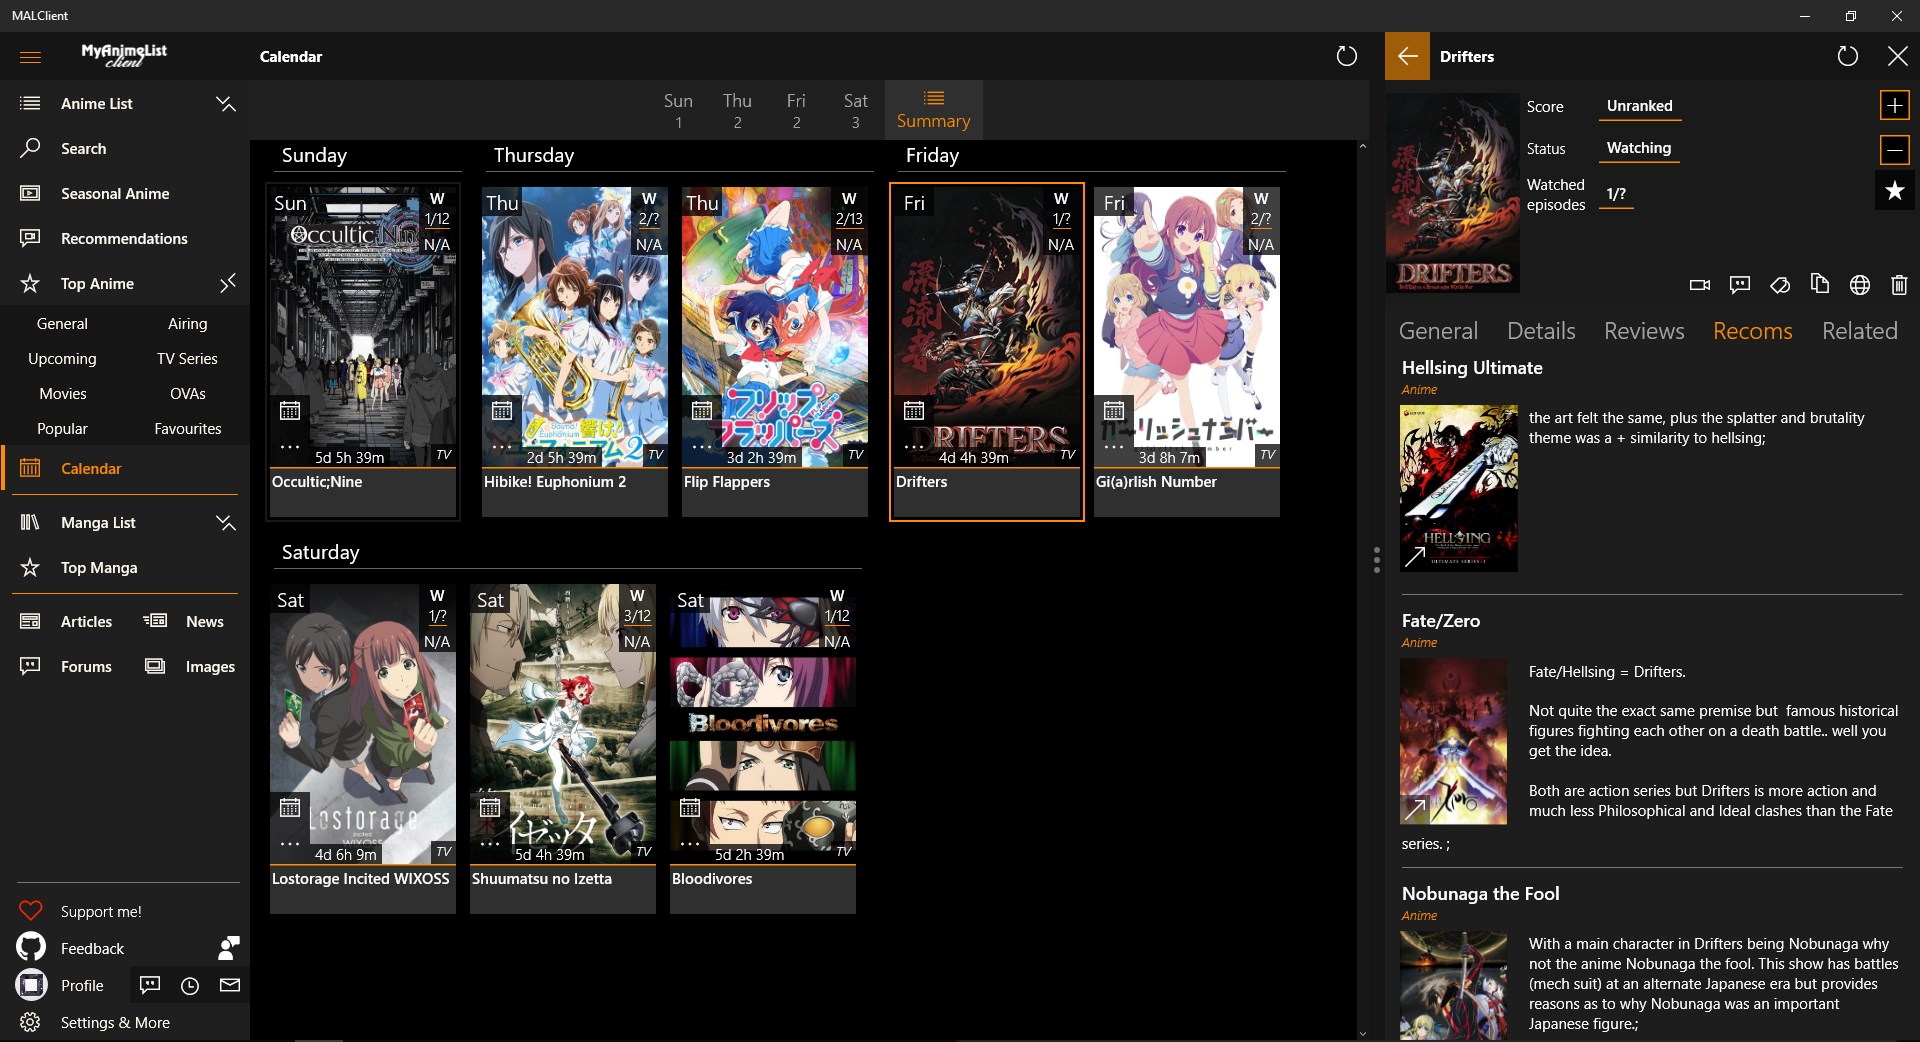The height and width of the screenshot is (1042, 1920).
Task: Open history clock icon
Action: (190, 986)
